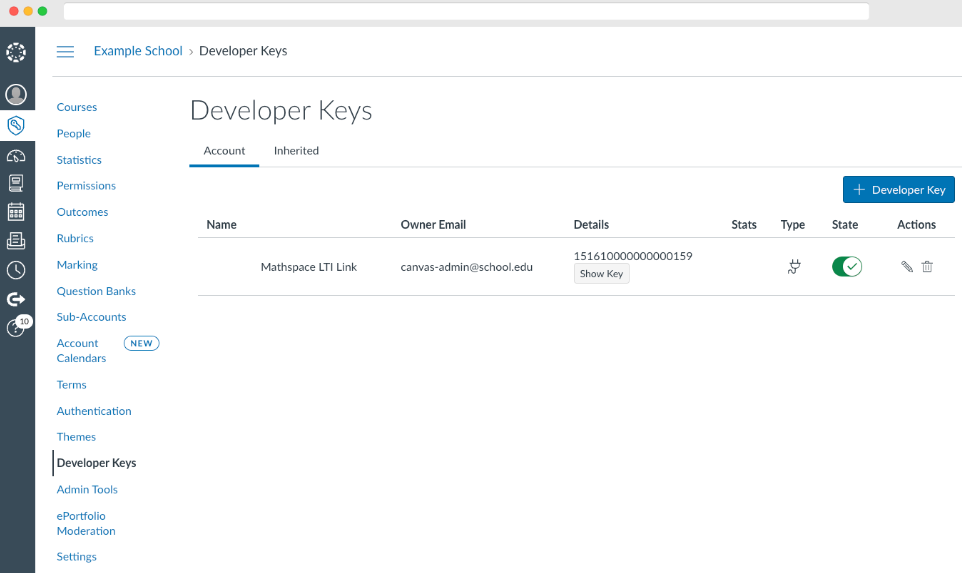Open the Calendar icon in sidebar
Screen dimensions: 962x573
pos(16,212)
